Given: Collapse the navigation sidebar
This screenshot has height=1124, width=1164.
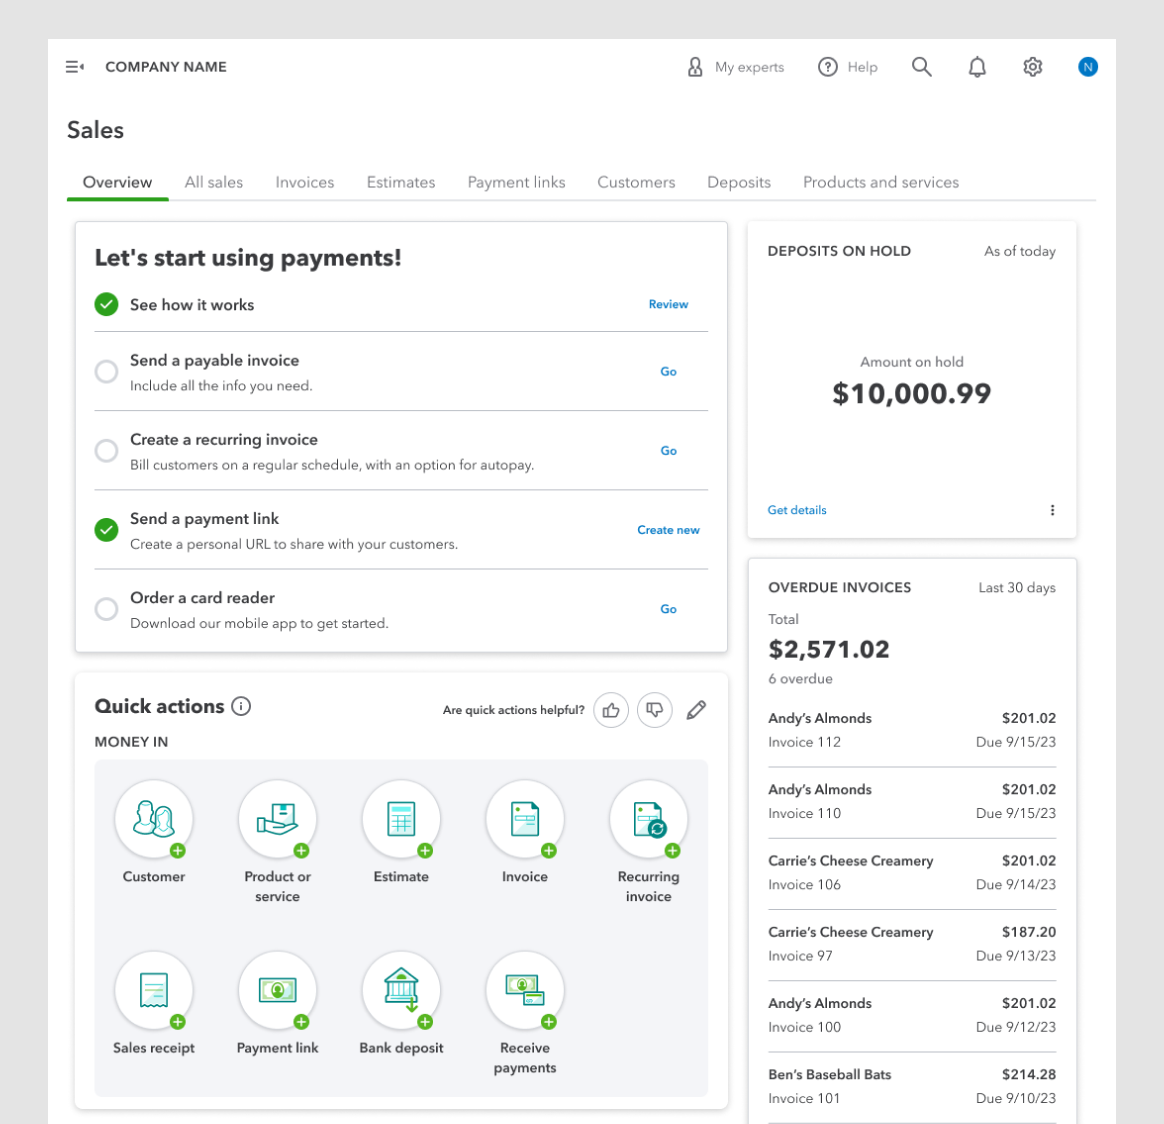Looking at the screenshot, I should [74, 66].
